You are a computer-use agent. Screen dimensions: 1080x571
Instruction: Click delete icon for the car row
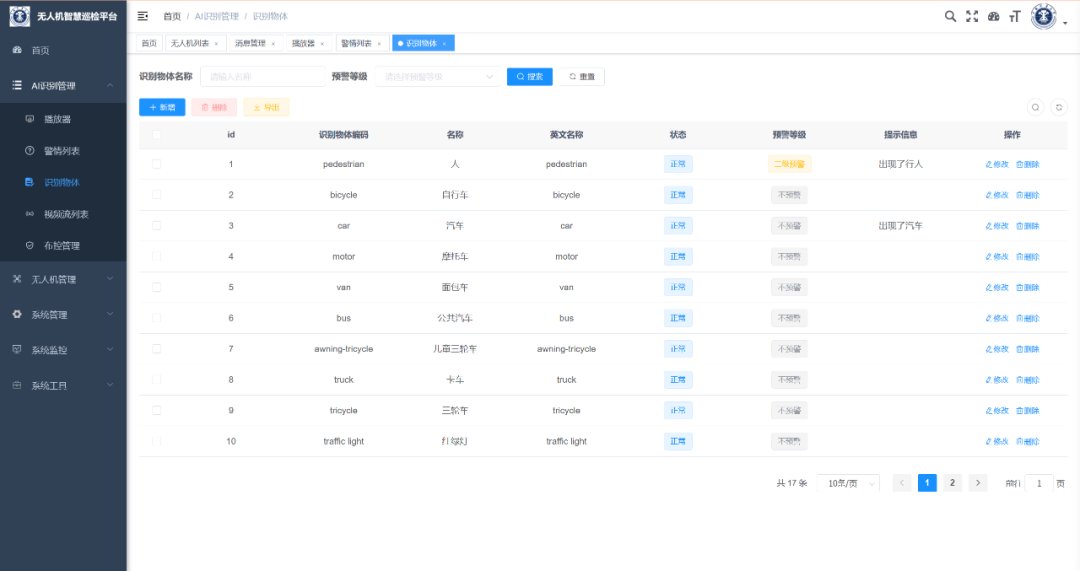[x=1028, y=226]
